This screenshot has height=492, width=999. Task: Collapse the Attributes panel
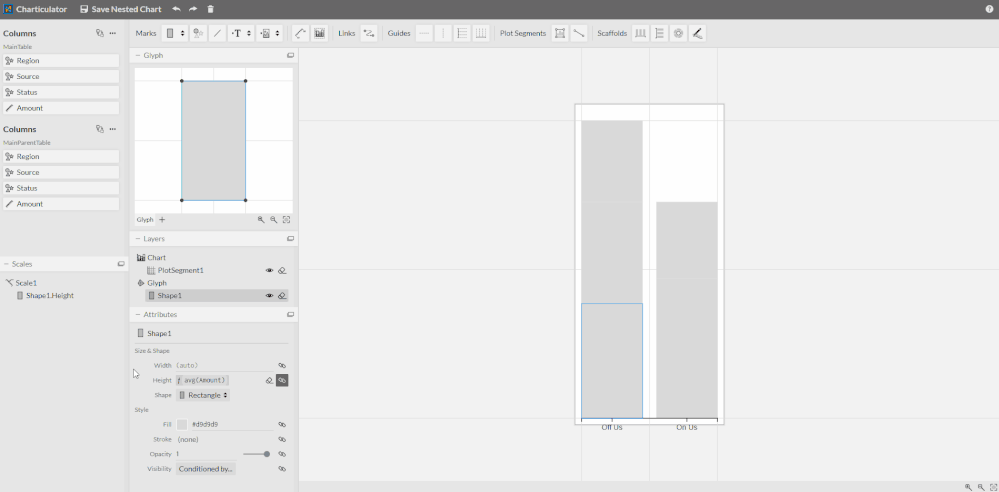pyautogui.click(x=138, y=314)
